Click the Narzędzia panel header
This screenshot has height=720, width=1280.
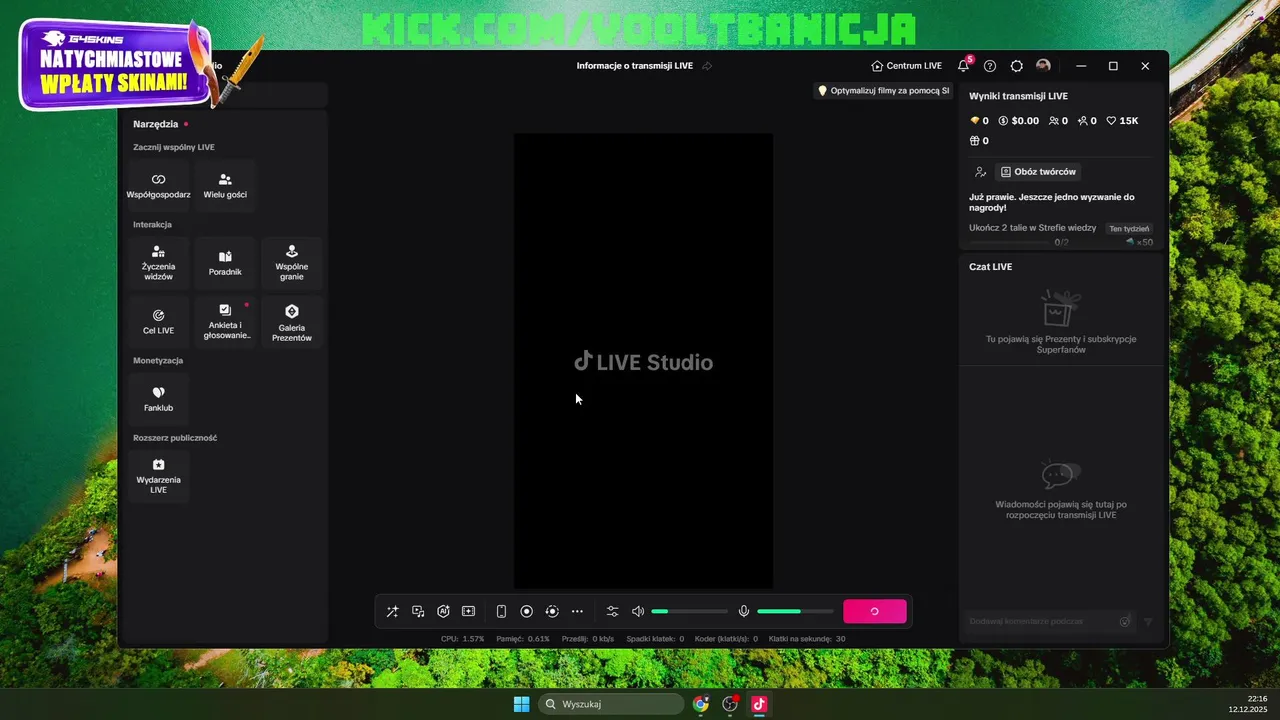point(156,124)
